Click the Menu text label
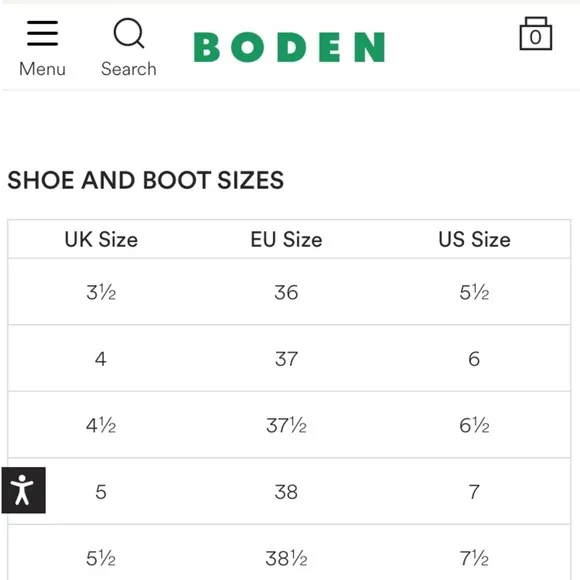This screenshot has width=580, height=580. [43, 69]
